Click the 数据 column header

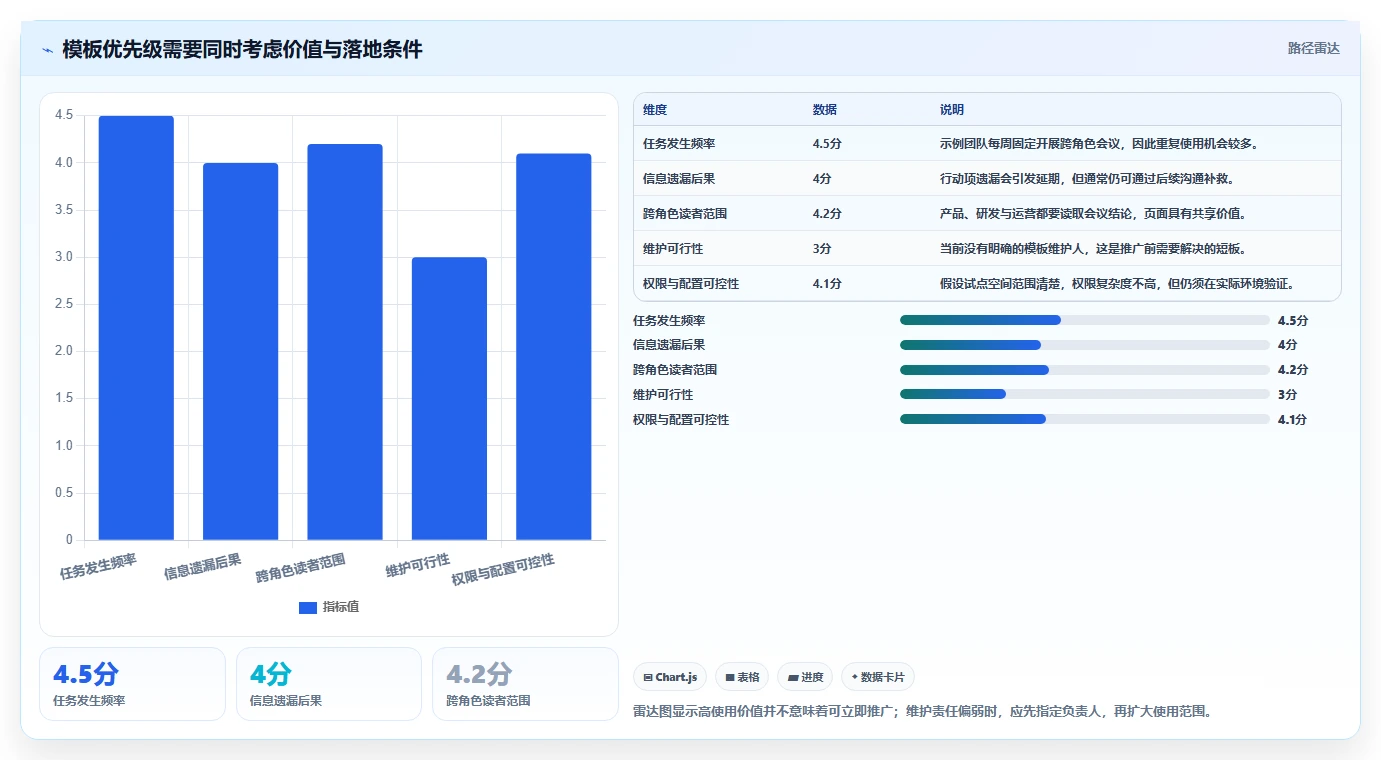(825, 110)
